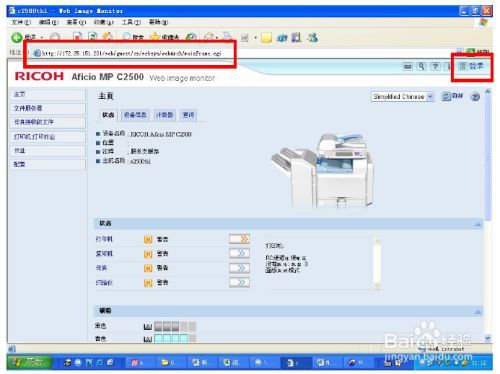Click the Ricoh header question-mark help icon
This screenshot has width=500, height=374.
click(435, 66)
